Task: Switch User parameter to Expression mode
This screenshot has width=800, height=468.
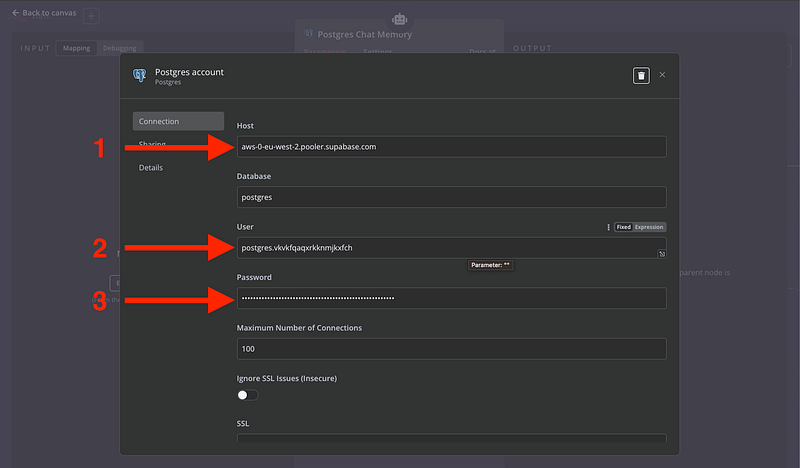Action: tap(649, 227)
